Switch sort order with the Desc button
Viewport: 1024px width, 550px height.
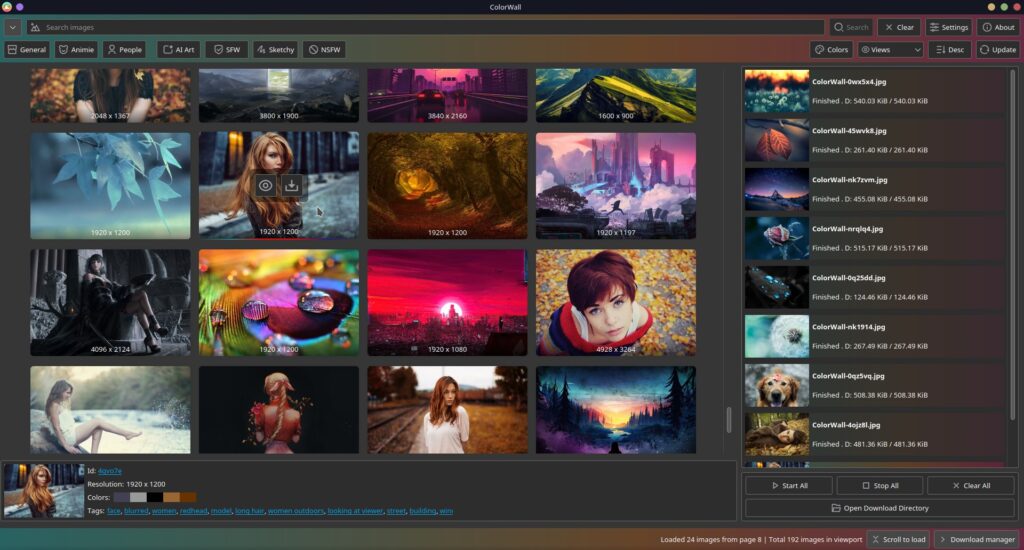click(949, 49)
